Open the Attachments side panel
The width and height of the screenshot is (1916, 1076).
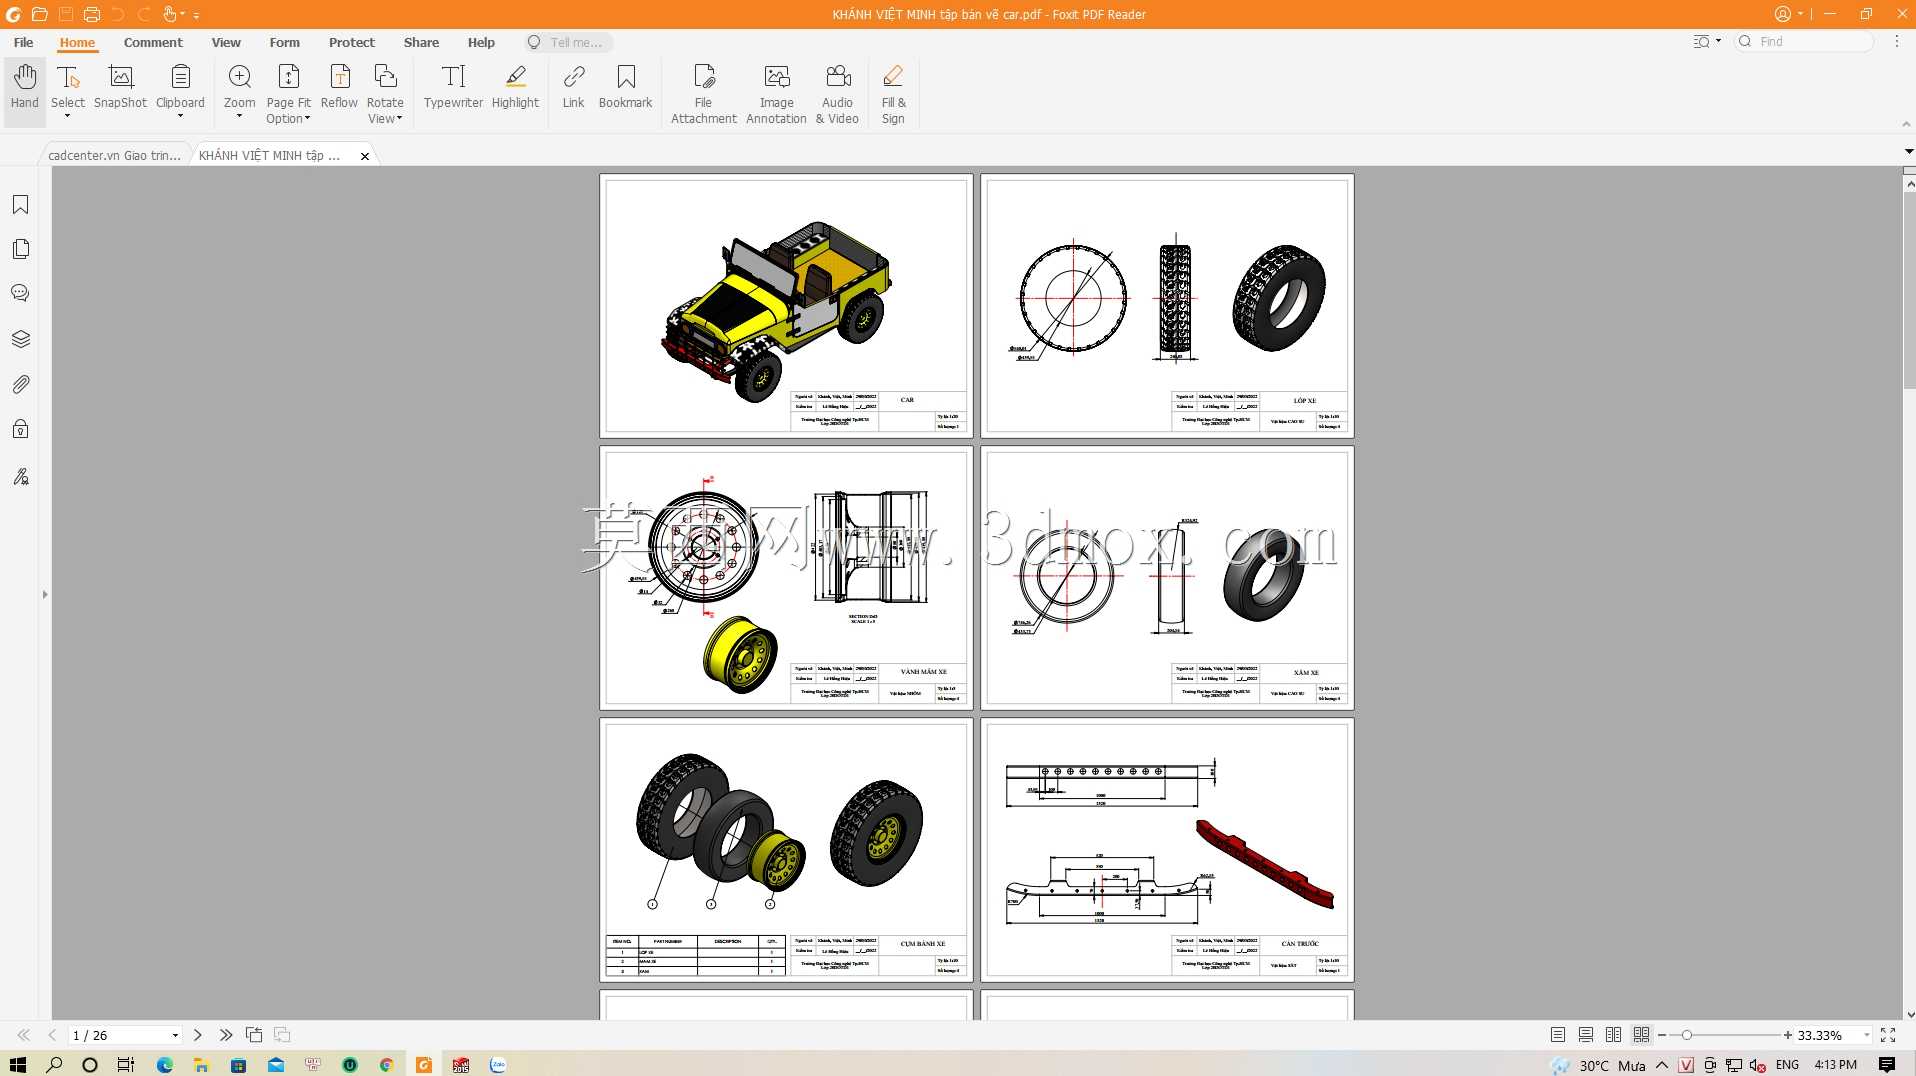tap(20, 384)
